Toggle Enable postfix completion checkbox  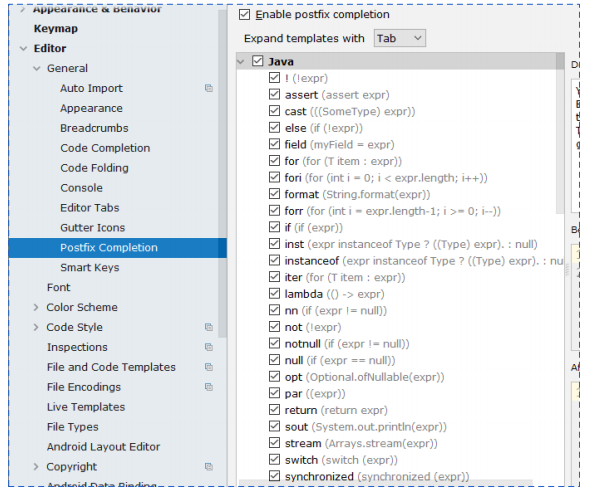244,14
